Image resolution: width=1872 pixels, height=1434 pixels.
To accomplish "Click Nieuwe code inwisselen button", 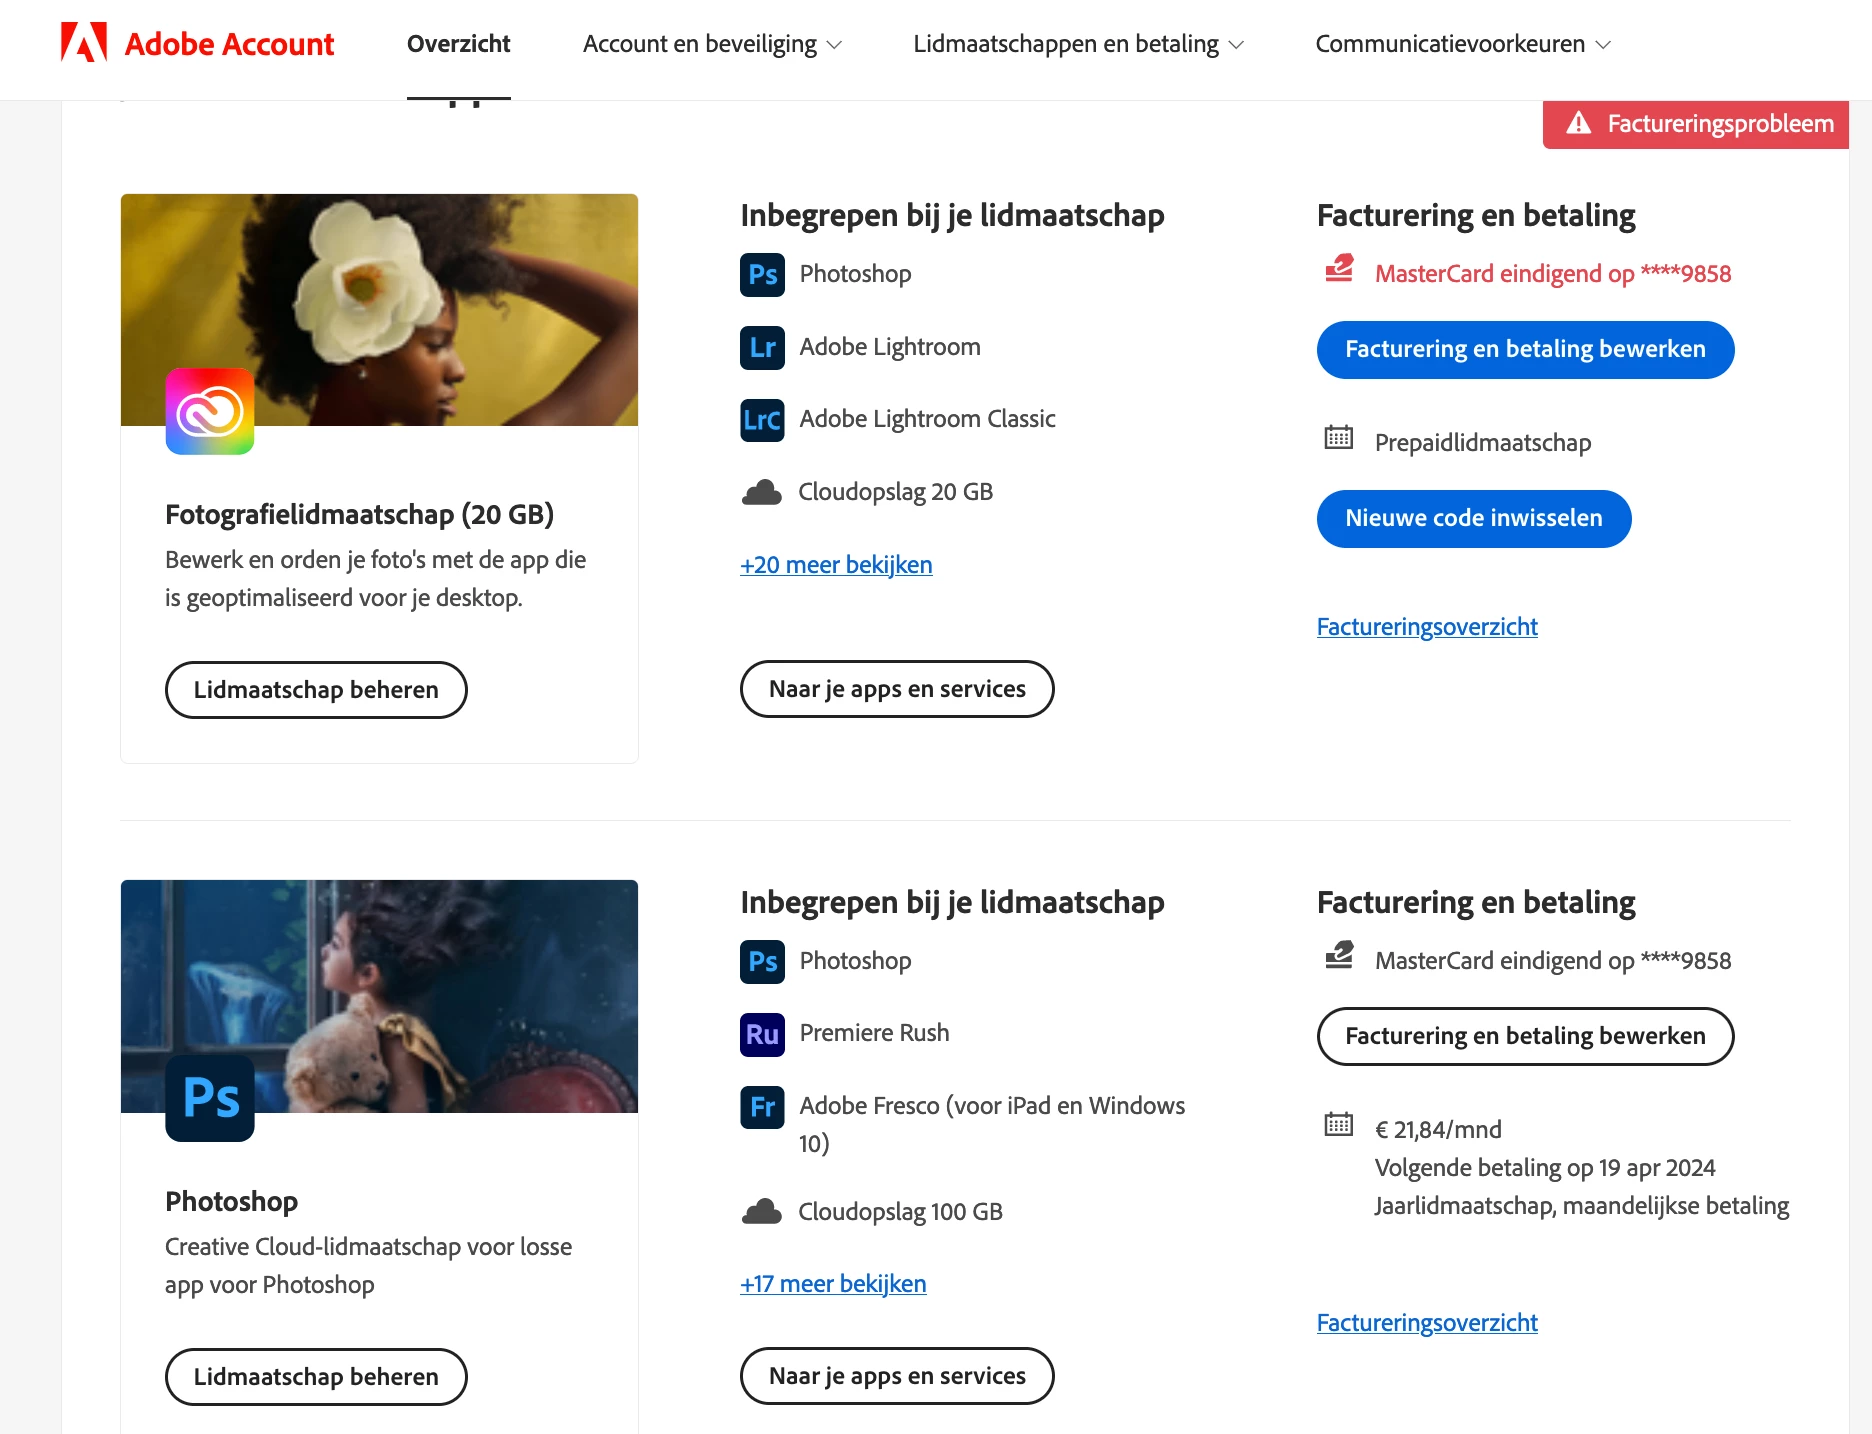I will click(x=1474, y=519).
